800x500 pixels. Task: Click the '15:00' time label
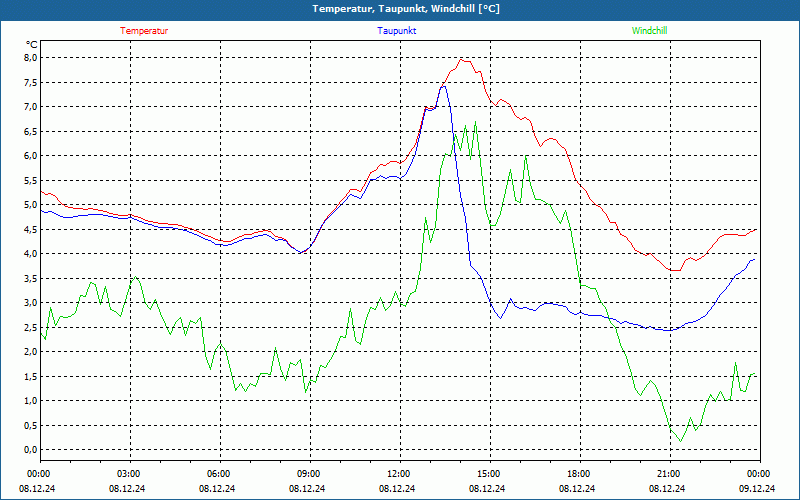(490, 474)
